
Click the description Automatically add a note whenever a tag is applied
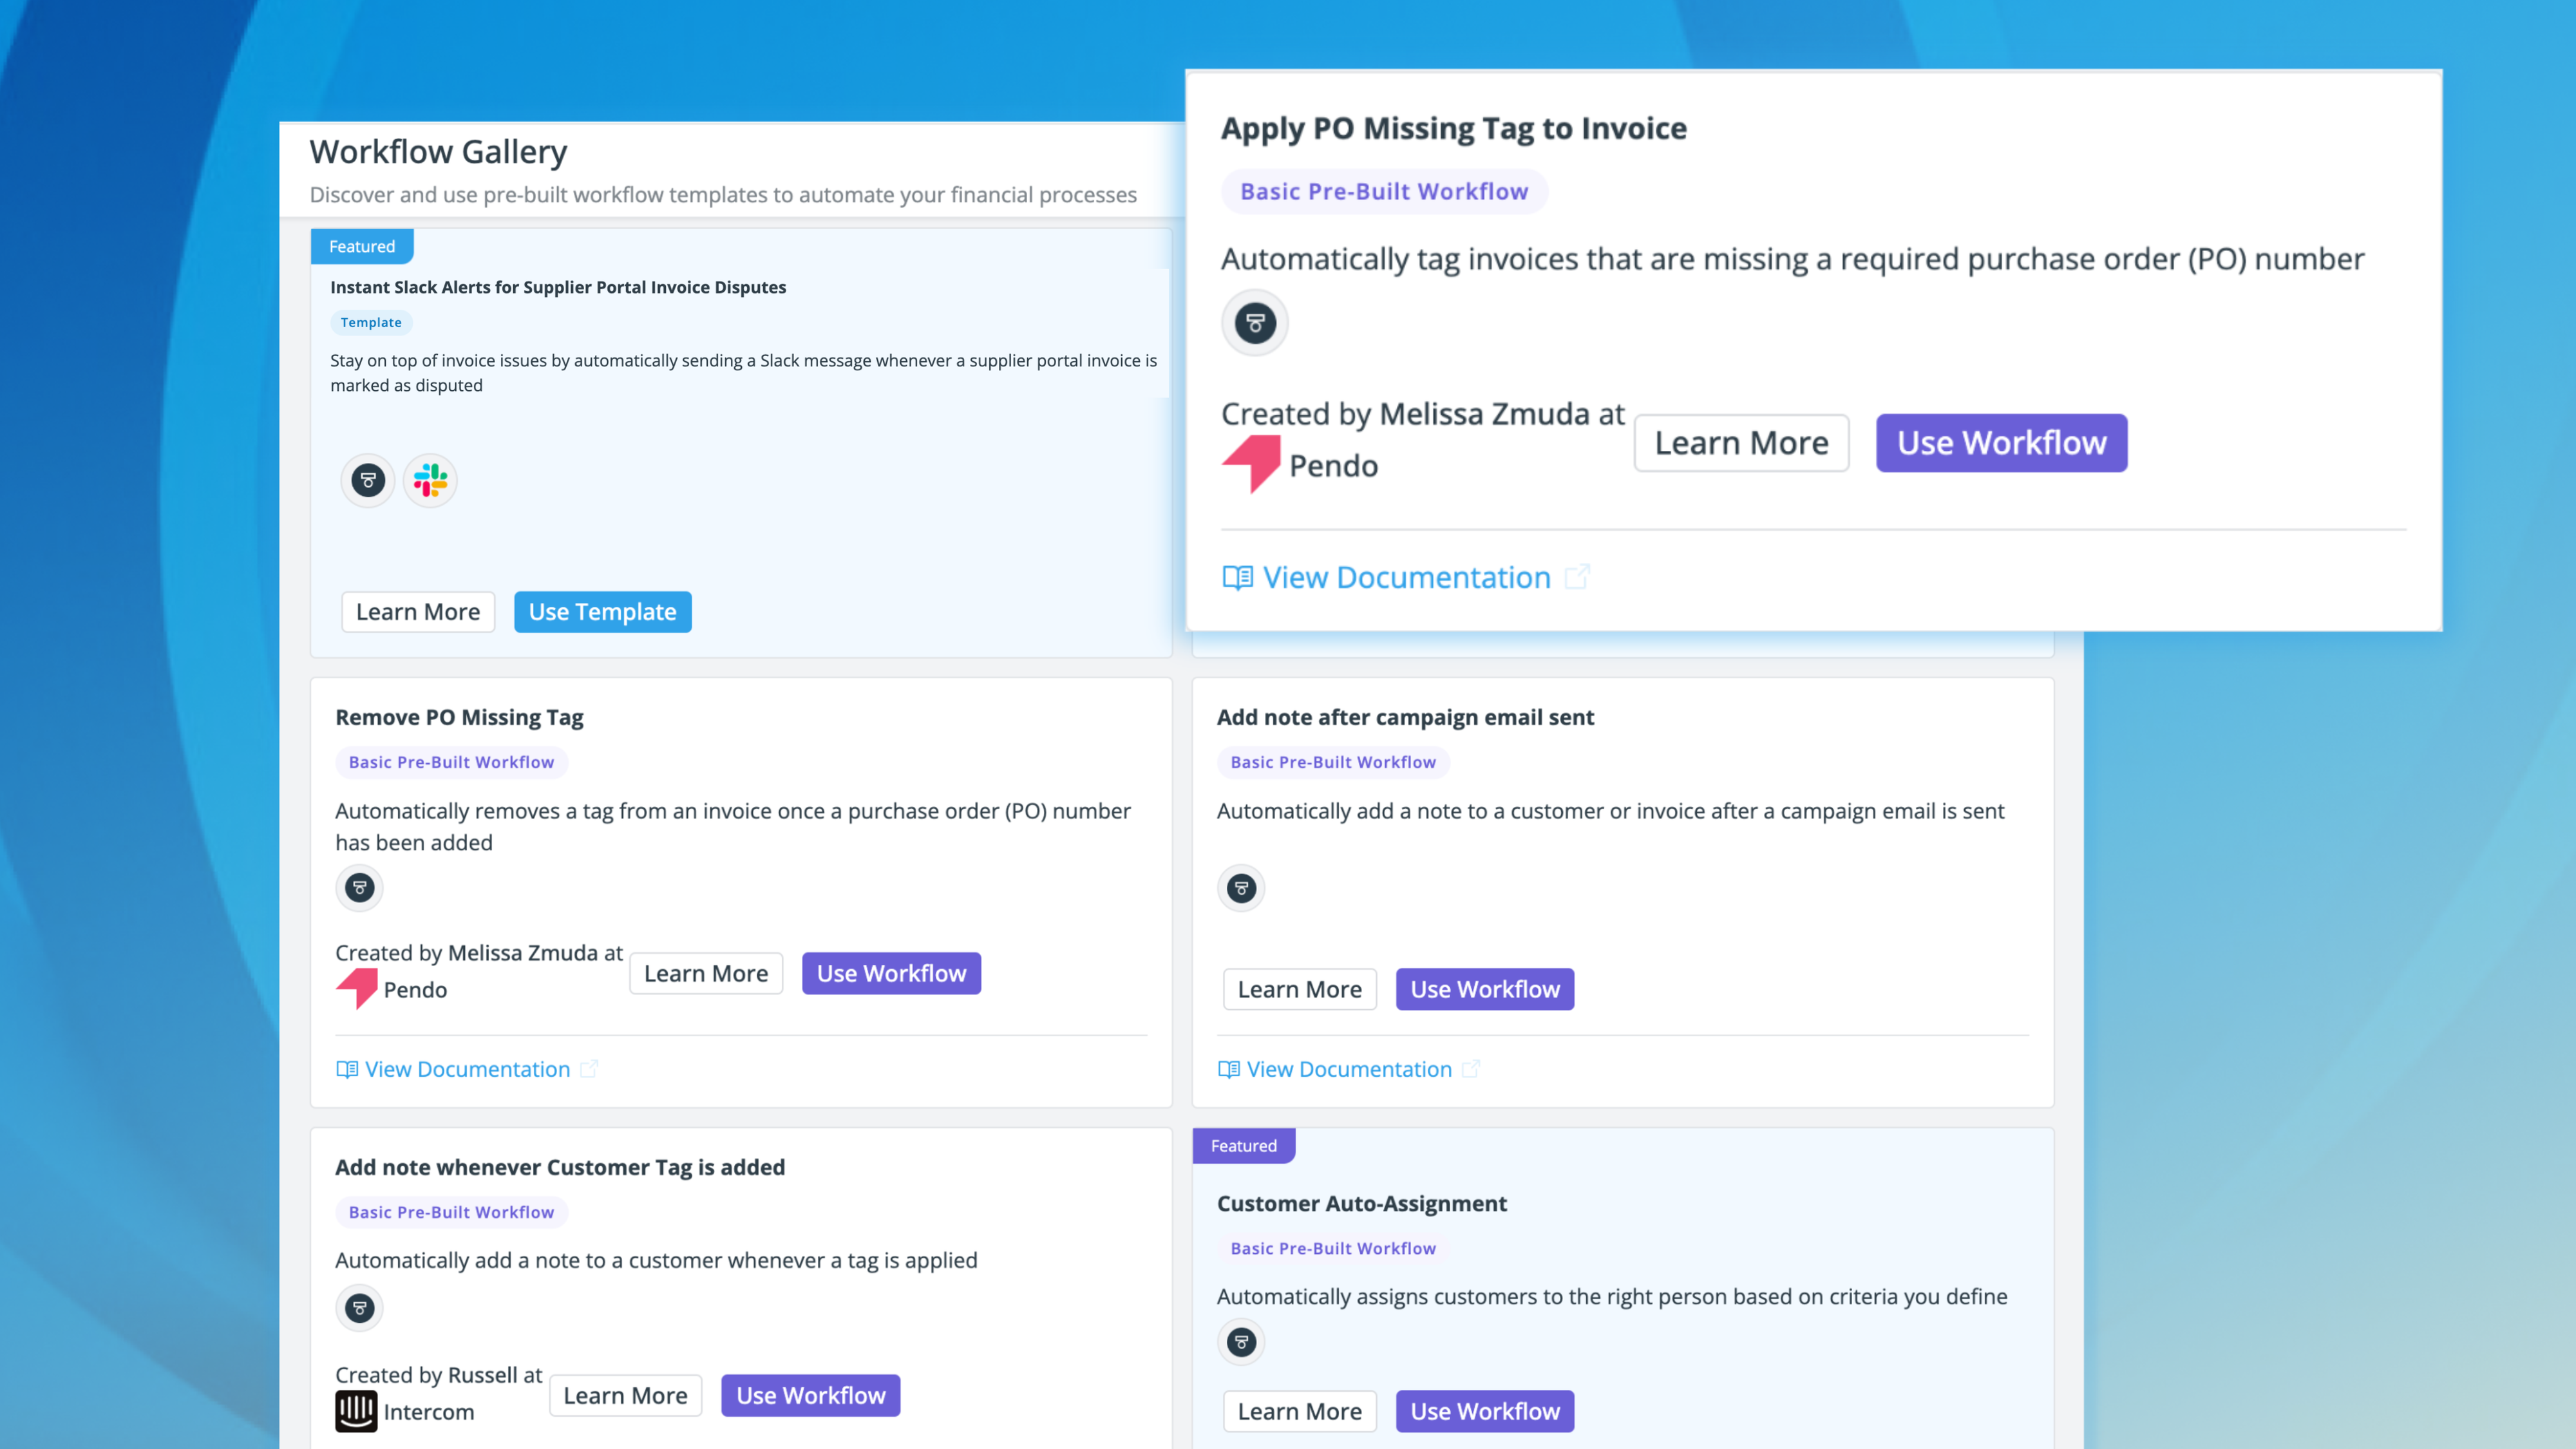click(656, 1260)
